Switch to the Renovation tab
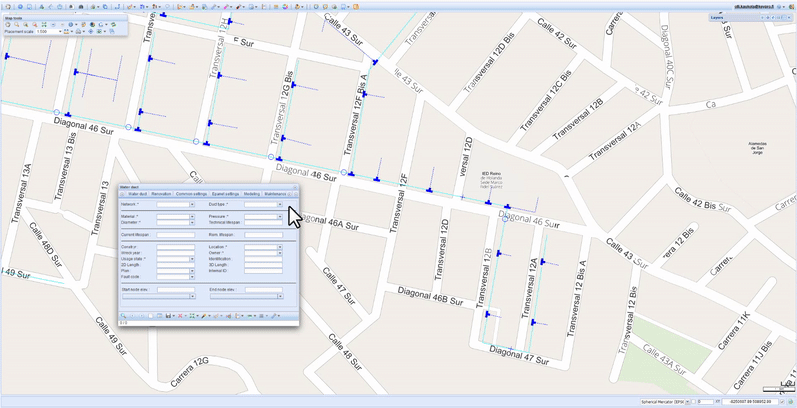Image resolution: width=797 pixels, height=408 pixels. [161, 194]
